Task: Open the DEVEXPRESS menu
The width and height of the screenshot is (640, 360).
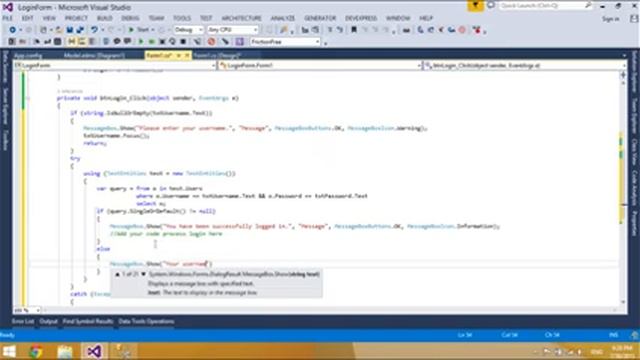Action: (x=361, y=18)
